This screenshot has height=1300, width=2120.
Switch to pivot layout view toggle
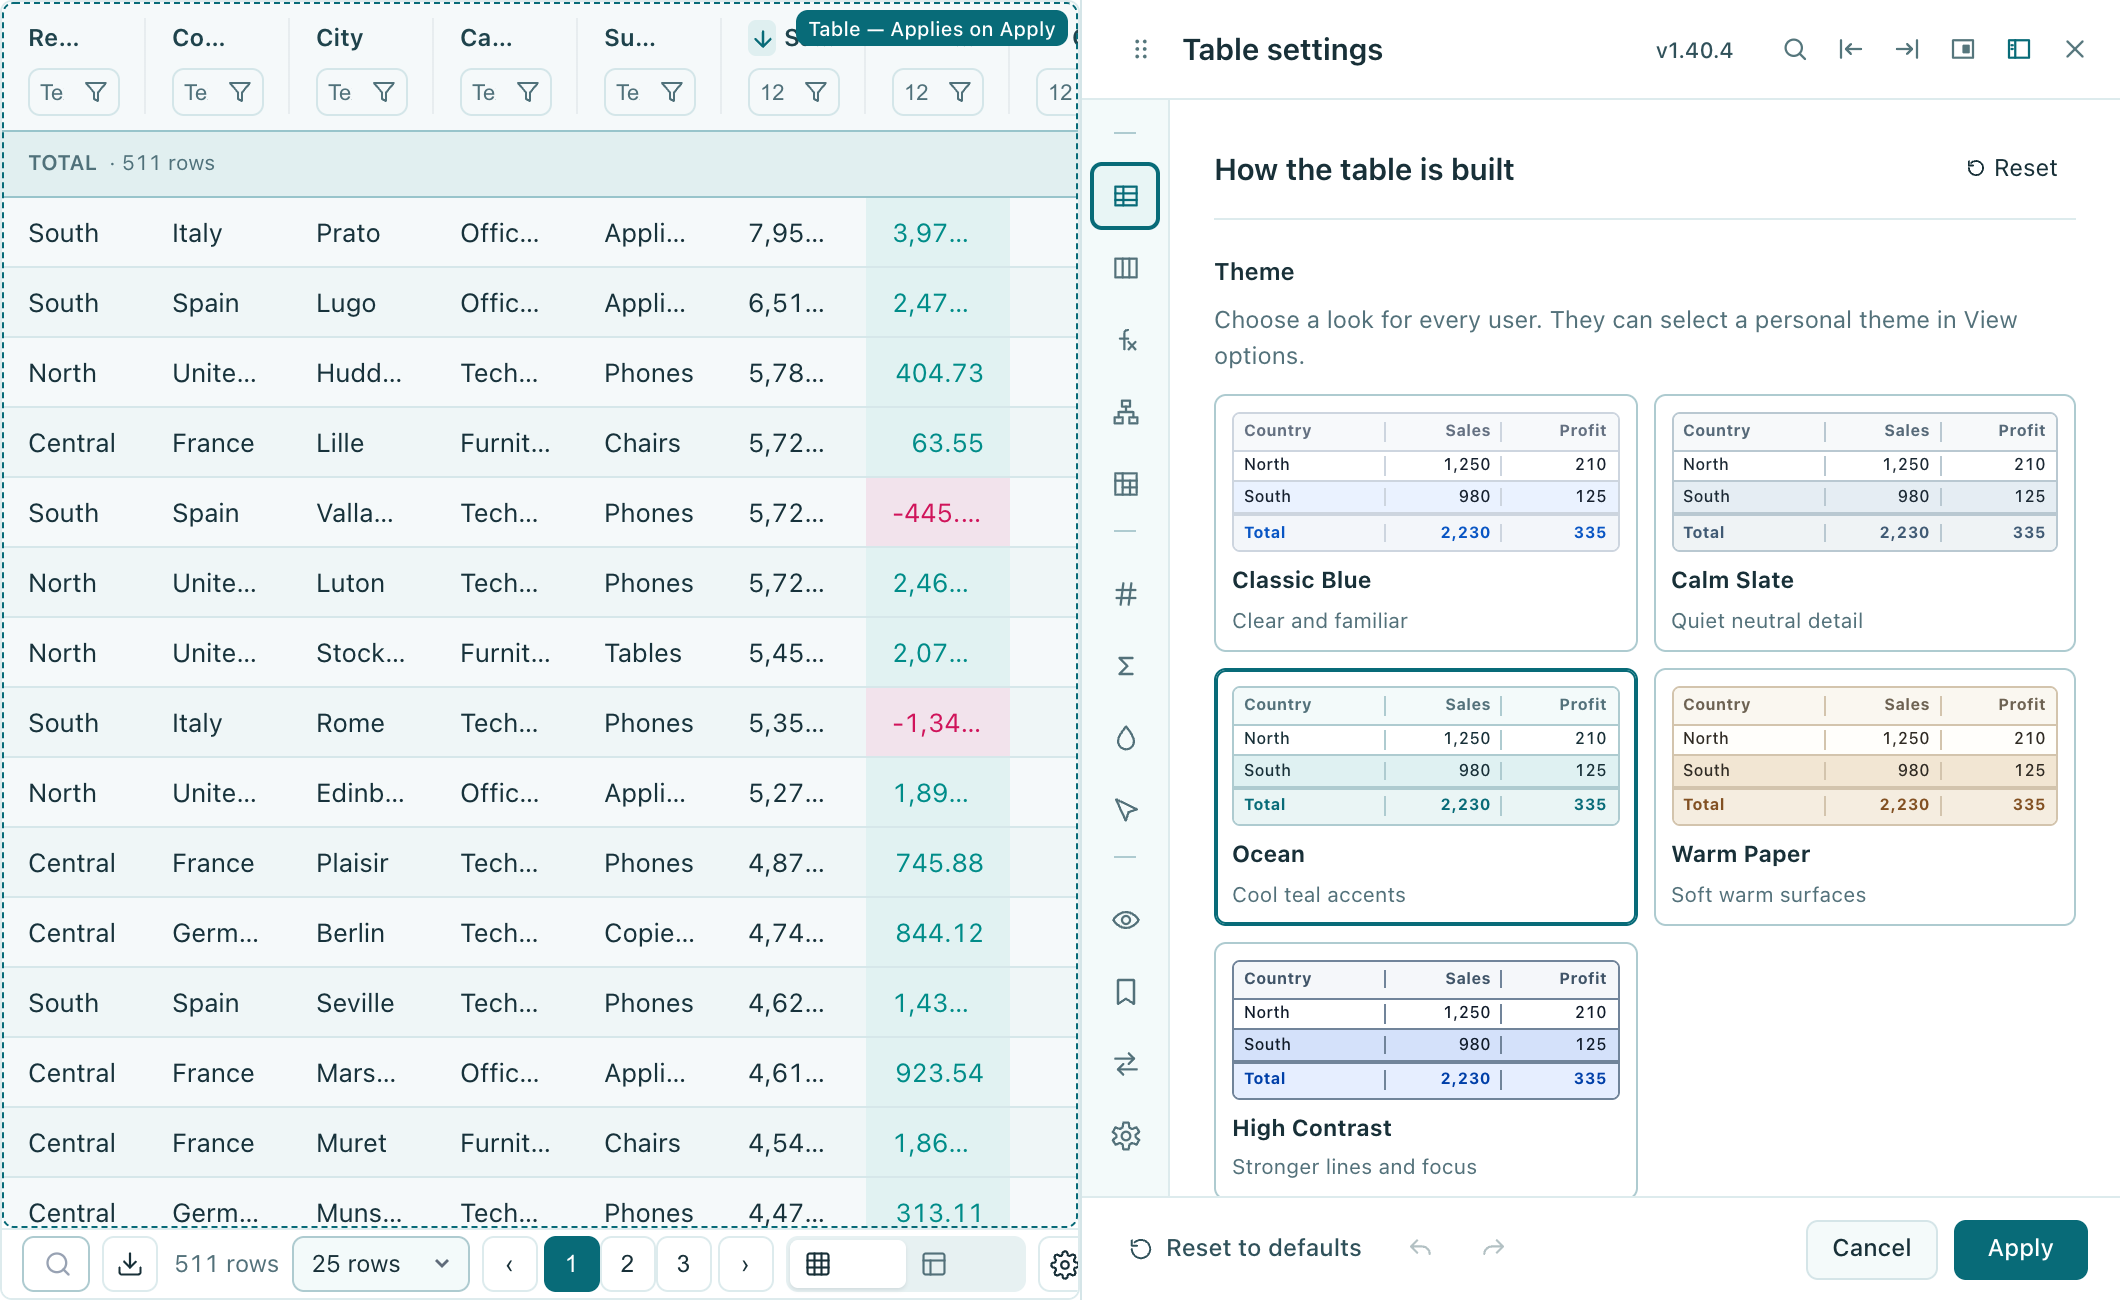934,1264
